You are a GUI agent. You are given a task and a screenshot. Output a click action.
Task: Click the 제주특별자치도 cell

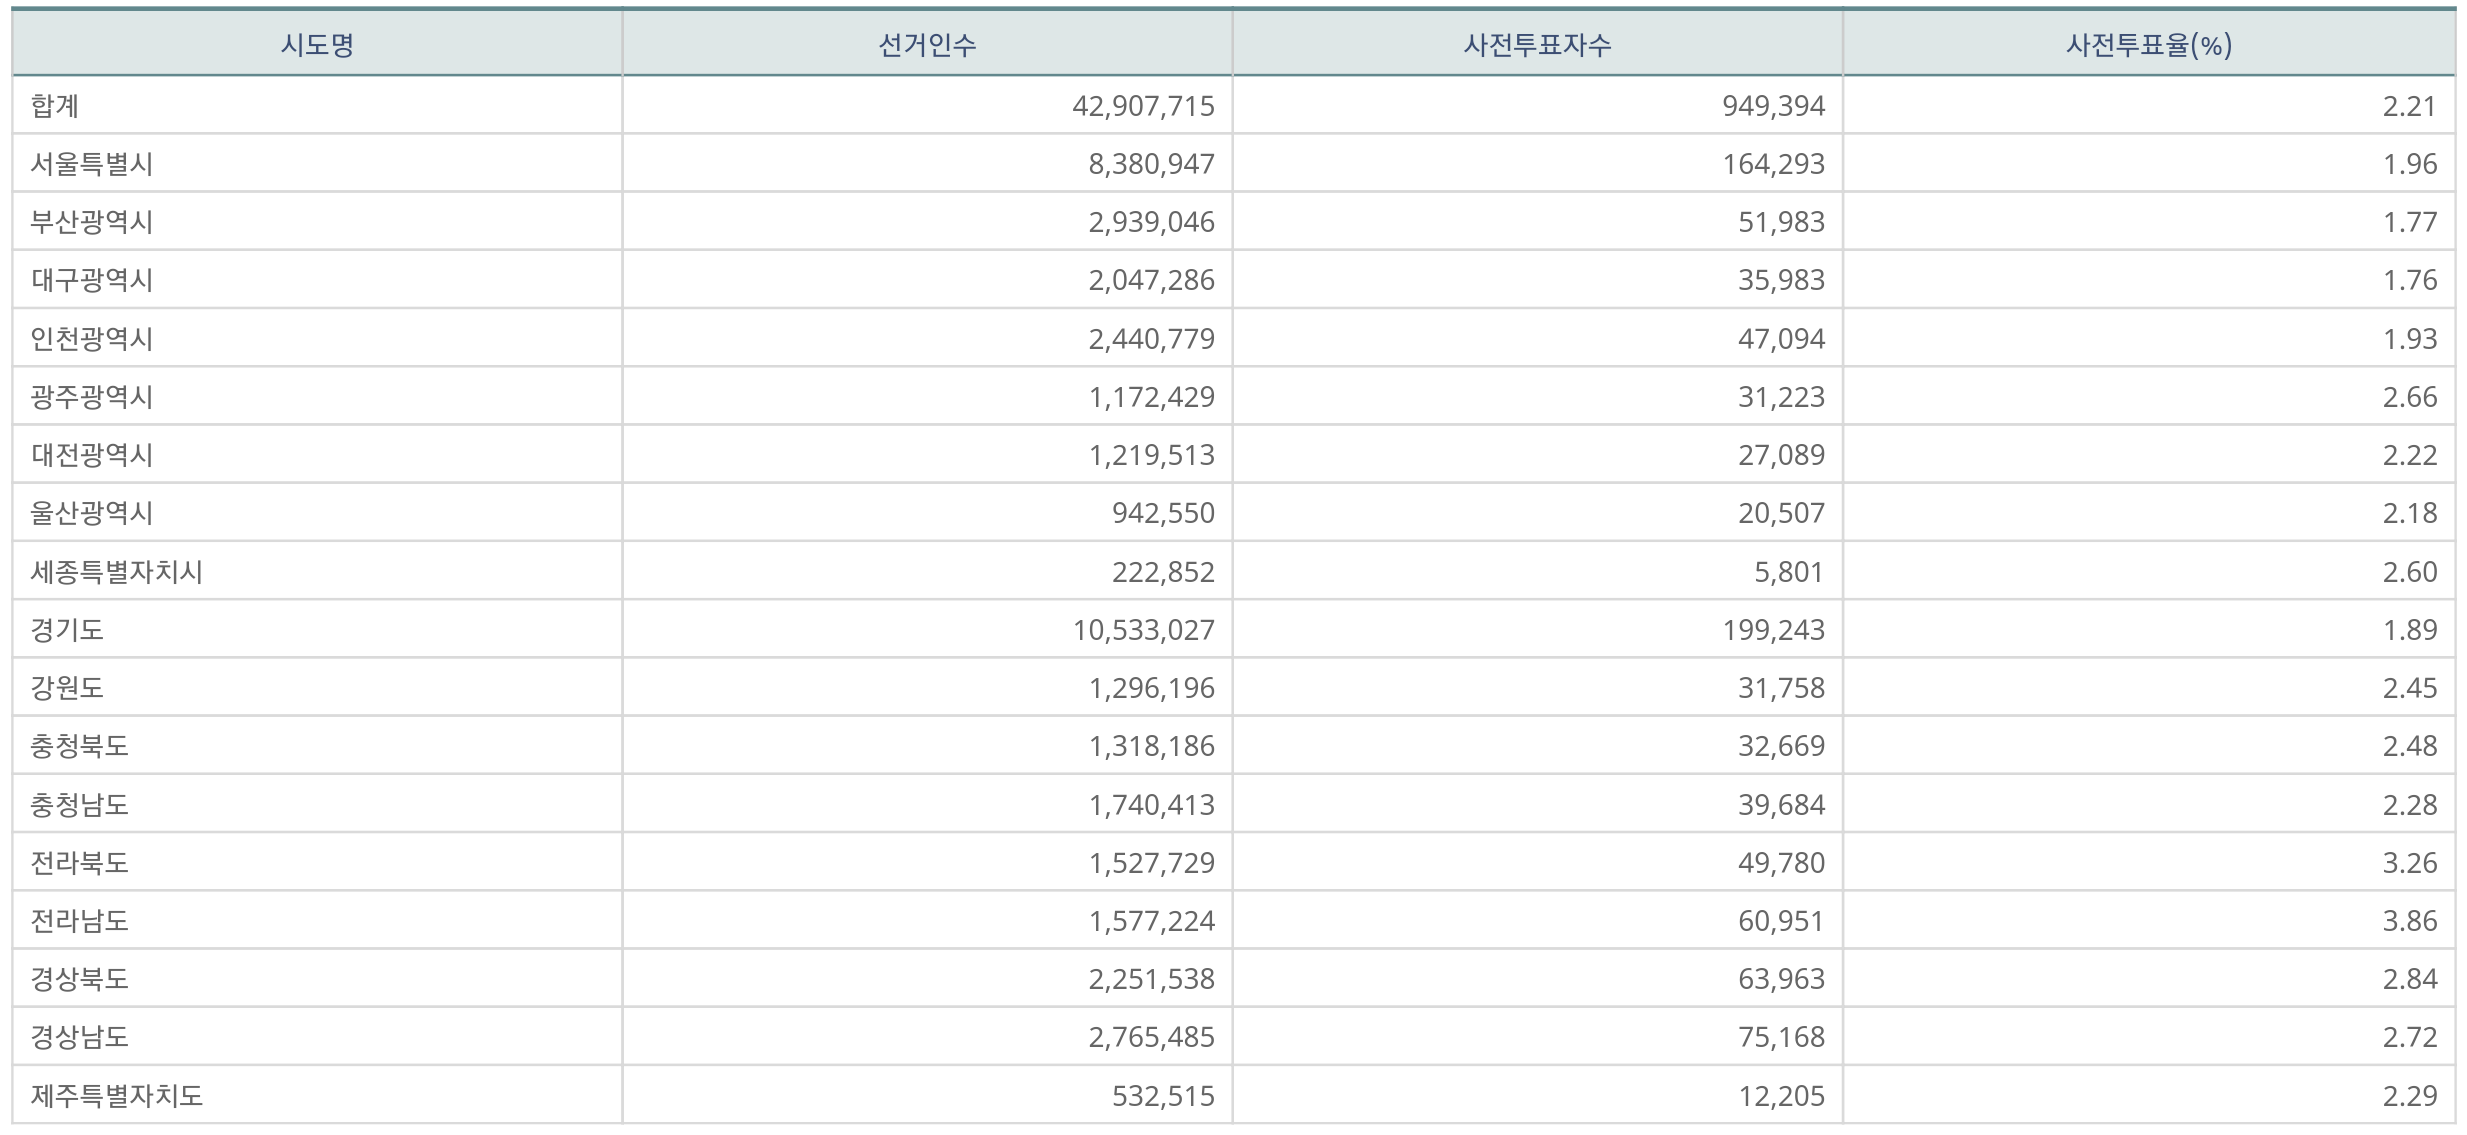(117, 1096)
